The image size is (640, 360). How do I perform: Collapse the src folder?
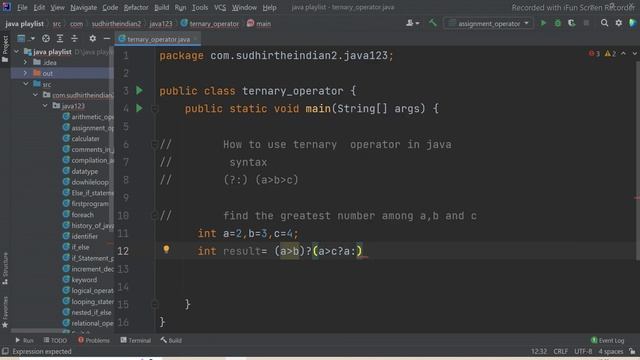26,84
